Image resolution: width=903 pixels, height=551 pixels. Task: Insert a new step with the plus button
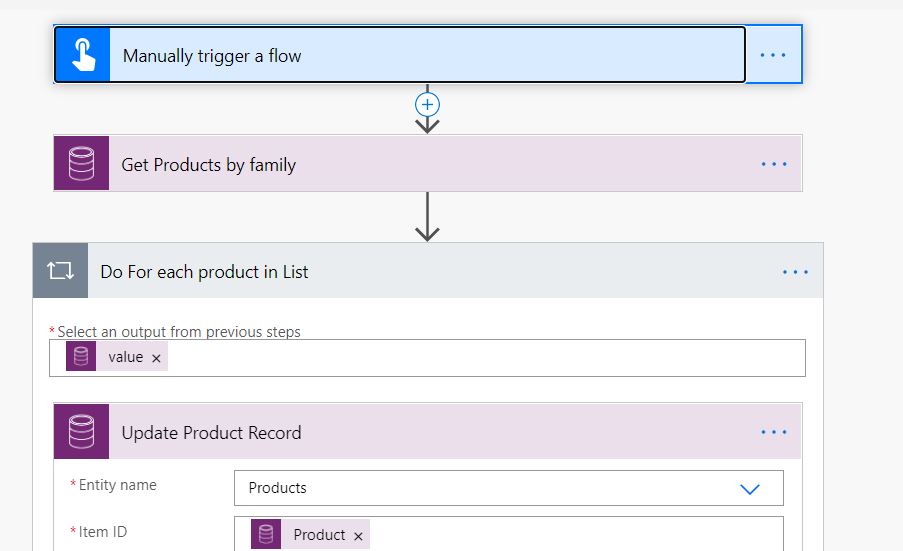427,105
